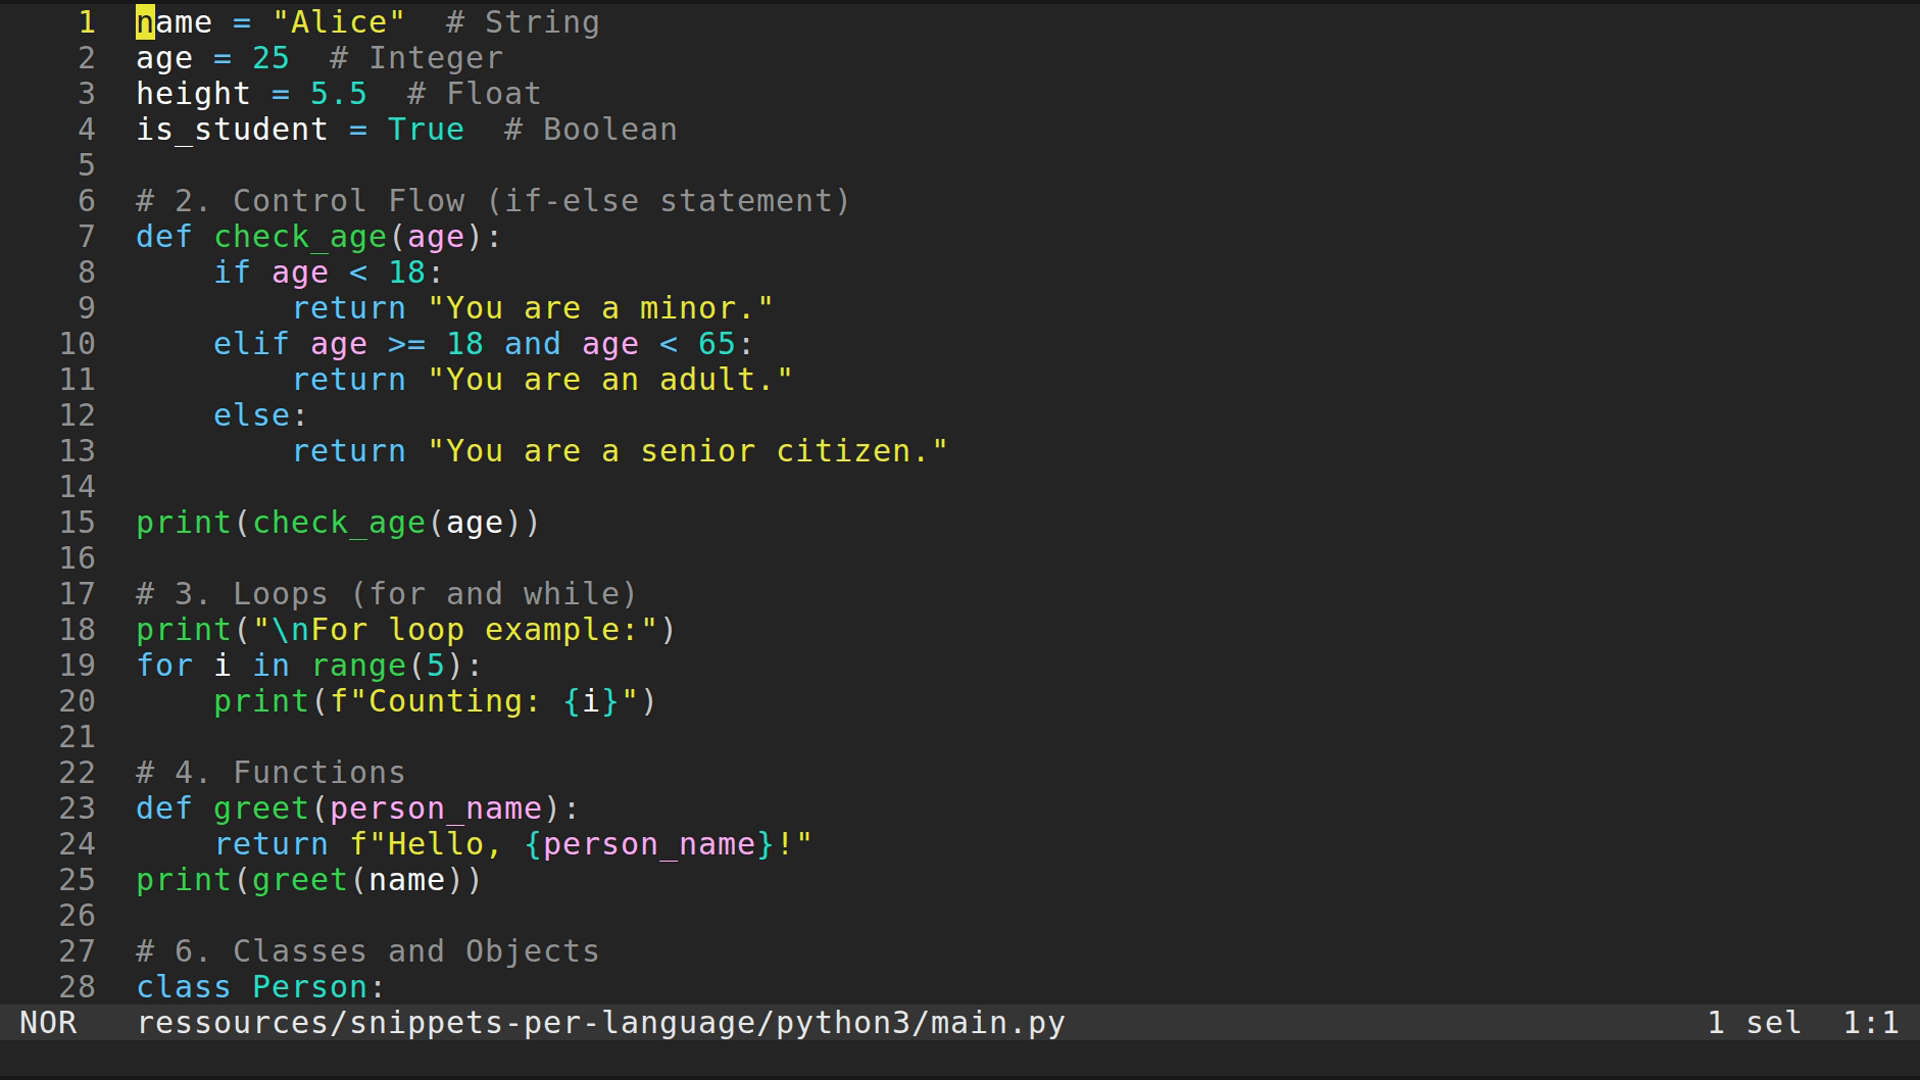Click the True boolean value on line 4
The width and height of the screenshot is (1920, 1080).
pyautogui.click(x=424, y=128)
